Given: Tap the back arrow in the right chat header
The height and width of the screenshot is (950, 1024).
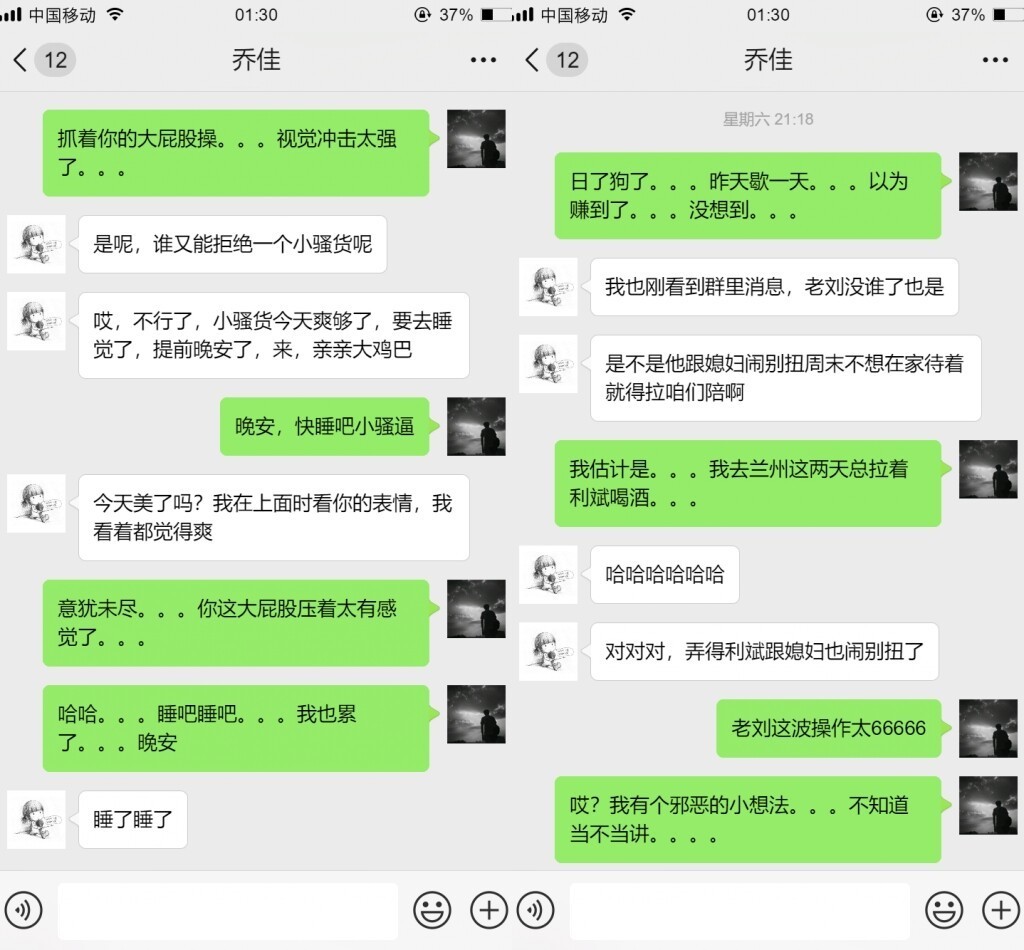Looking at the screenshot, I should point(532,59).
